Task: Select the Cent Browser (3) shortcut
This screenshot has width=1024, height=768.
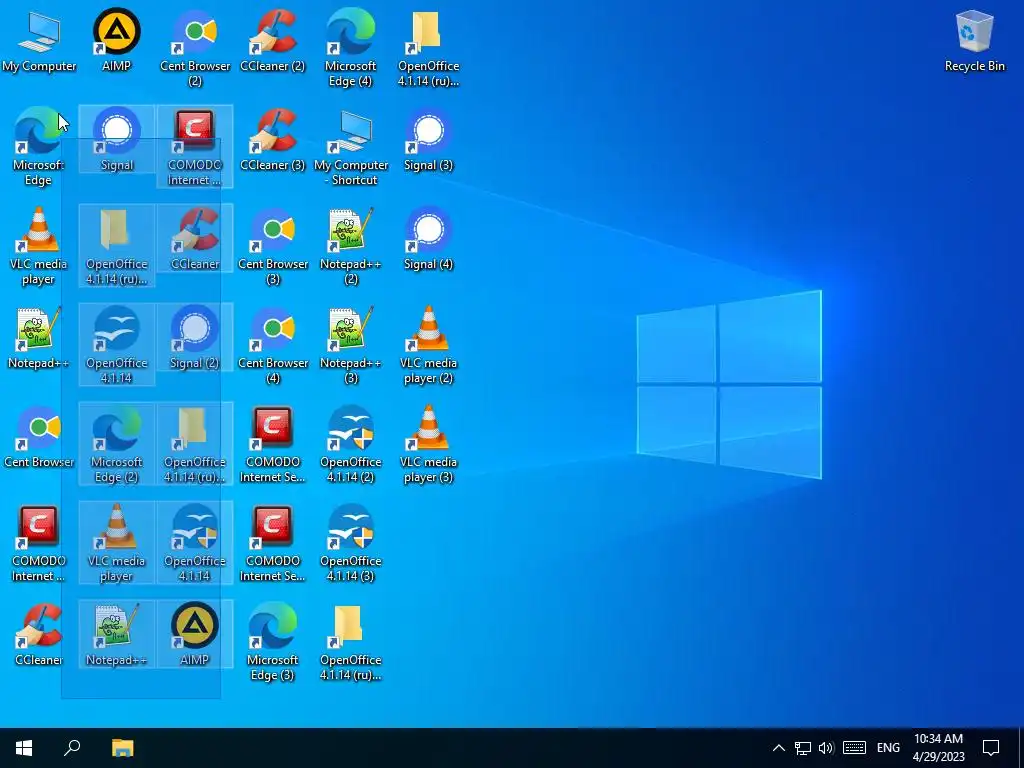Action: (272, 246)
